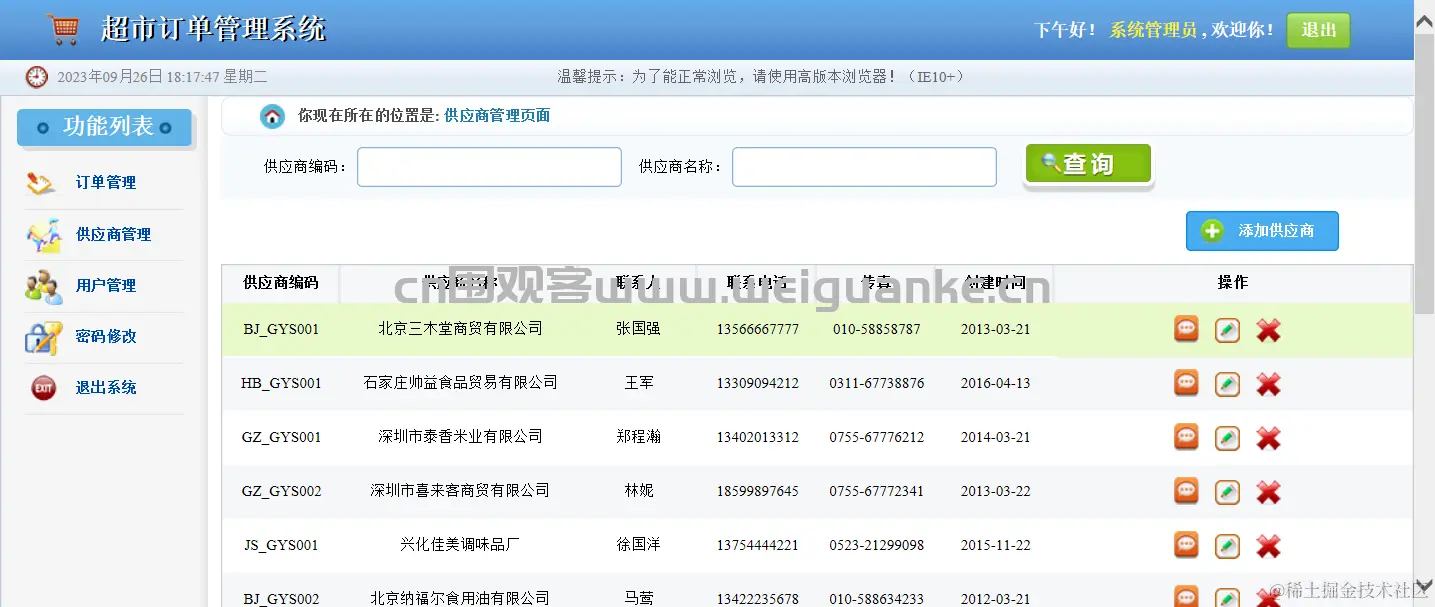Click the 添加供应商 button

[1262, 231]
